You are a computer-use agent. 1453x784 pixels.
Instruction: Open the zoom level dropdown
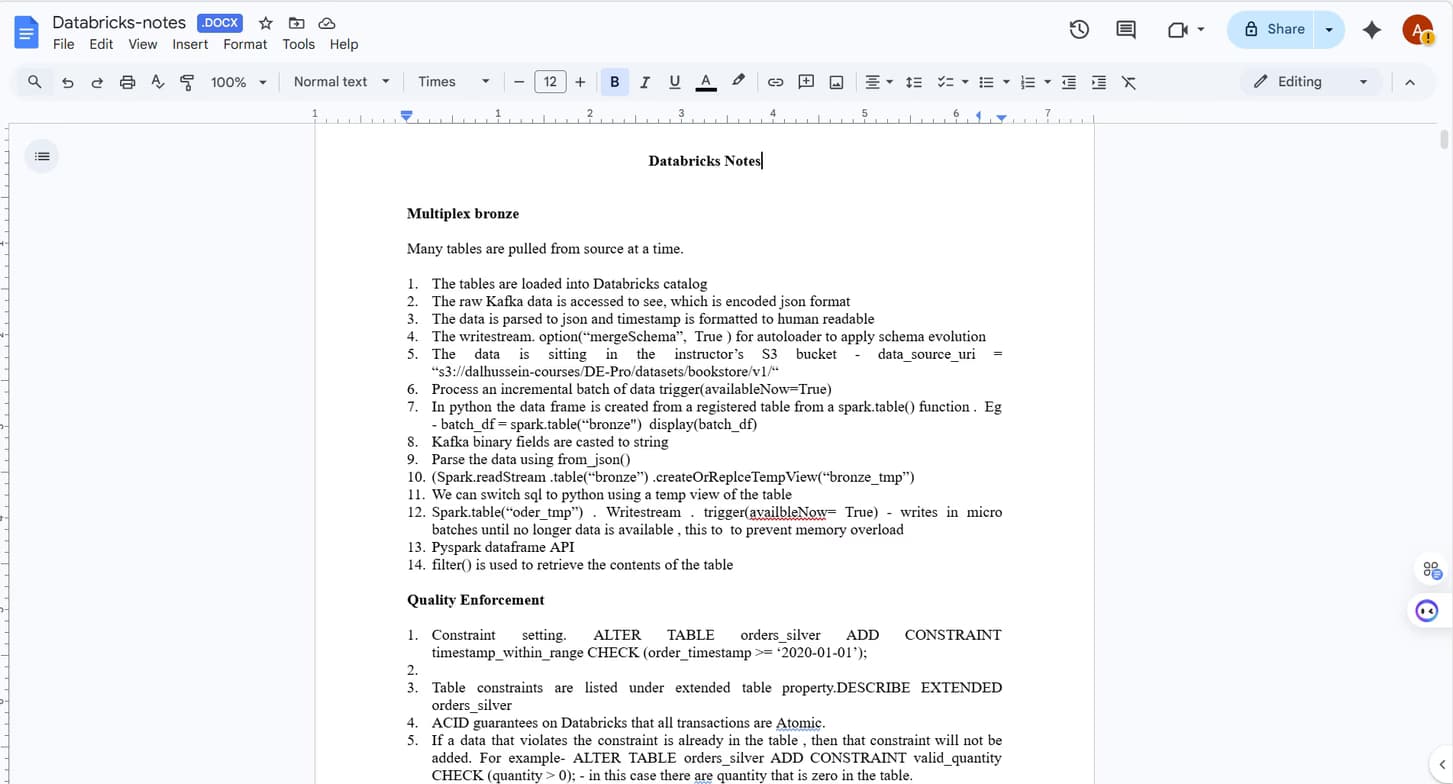point(238,82)
